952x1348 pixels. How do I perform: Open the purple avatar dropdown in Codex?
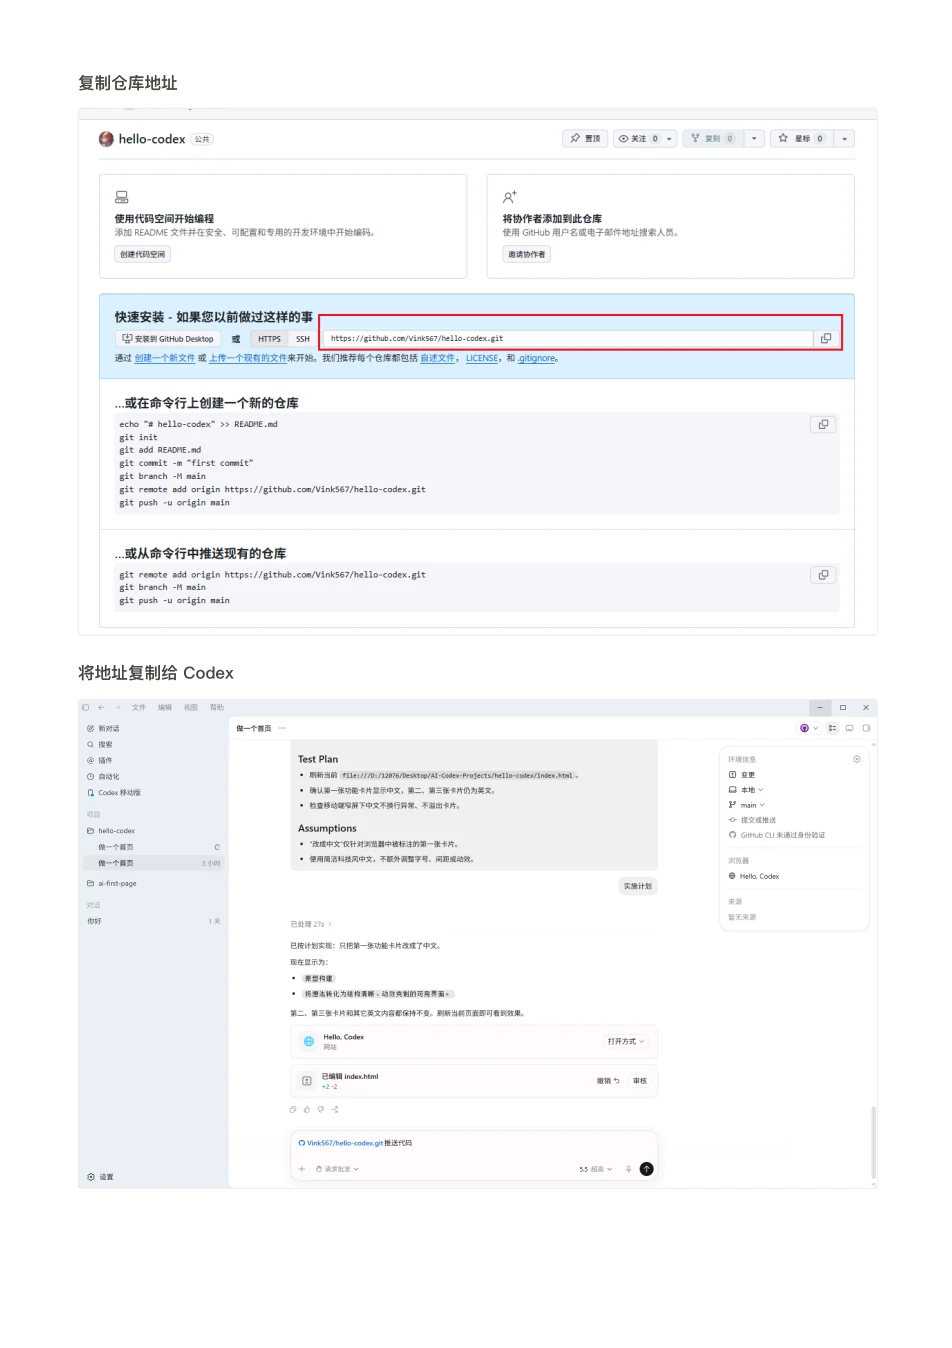click(x=808, y=728)
